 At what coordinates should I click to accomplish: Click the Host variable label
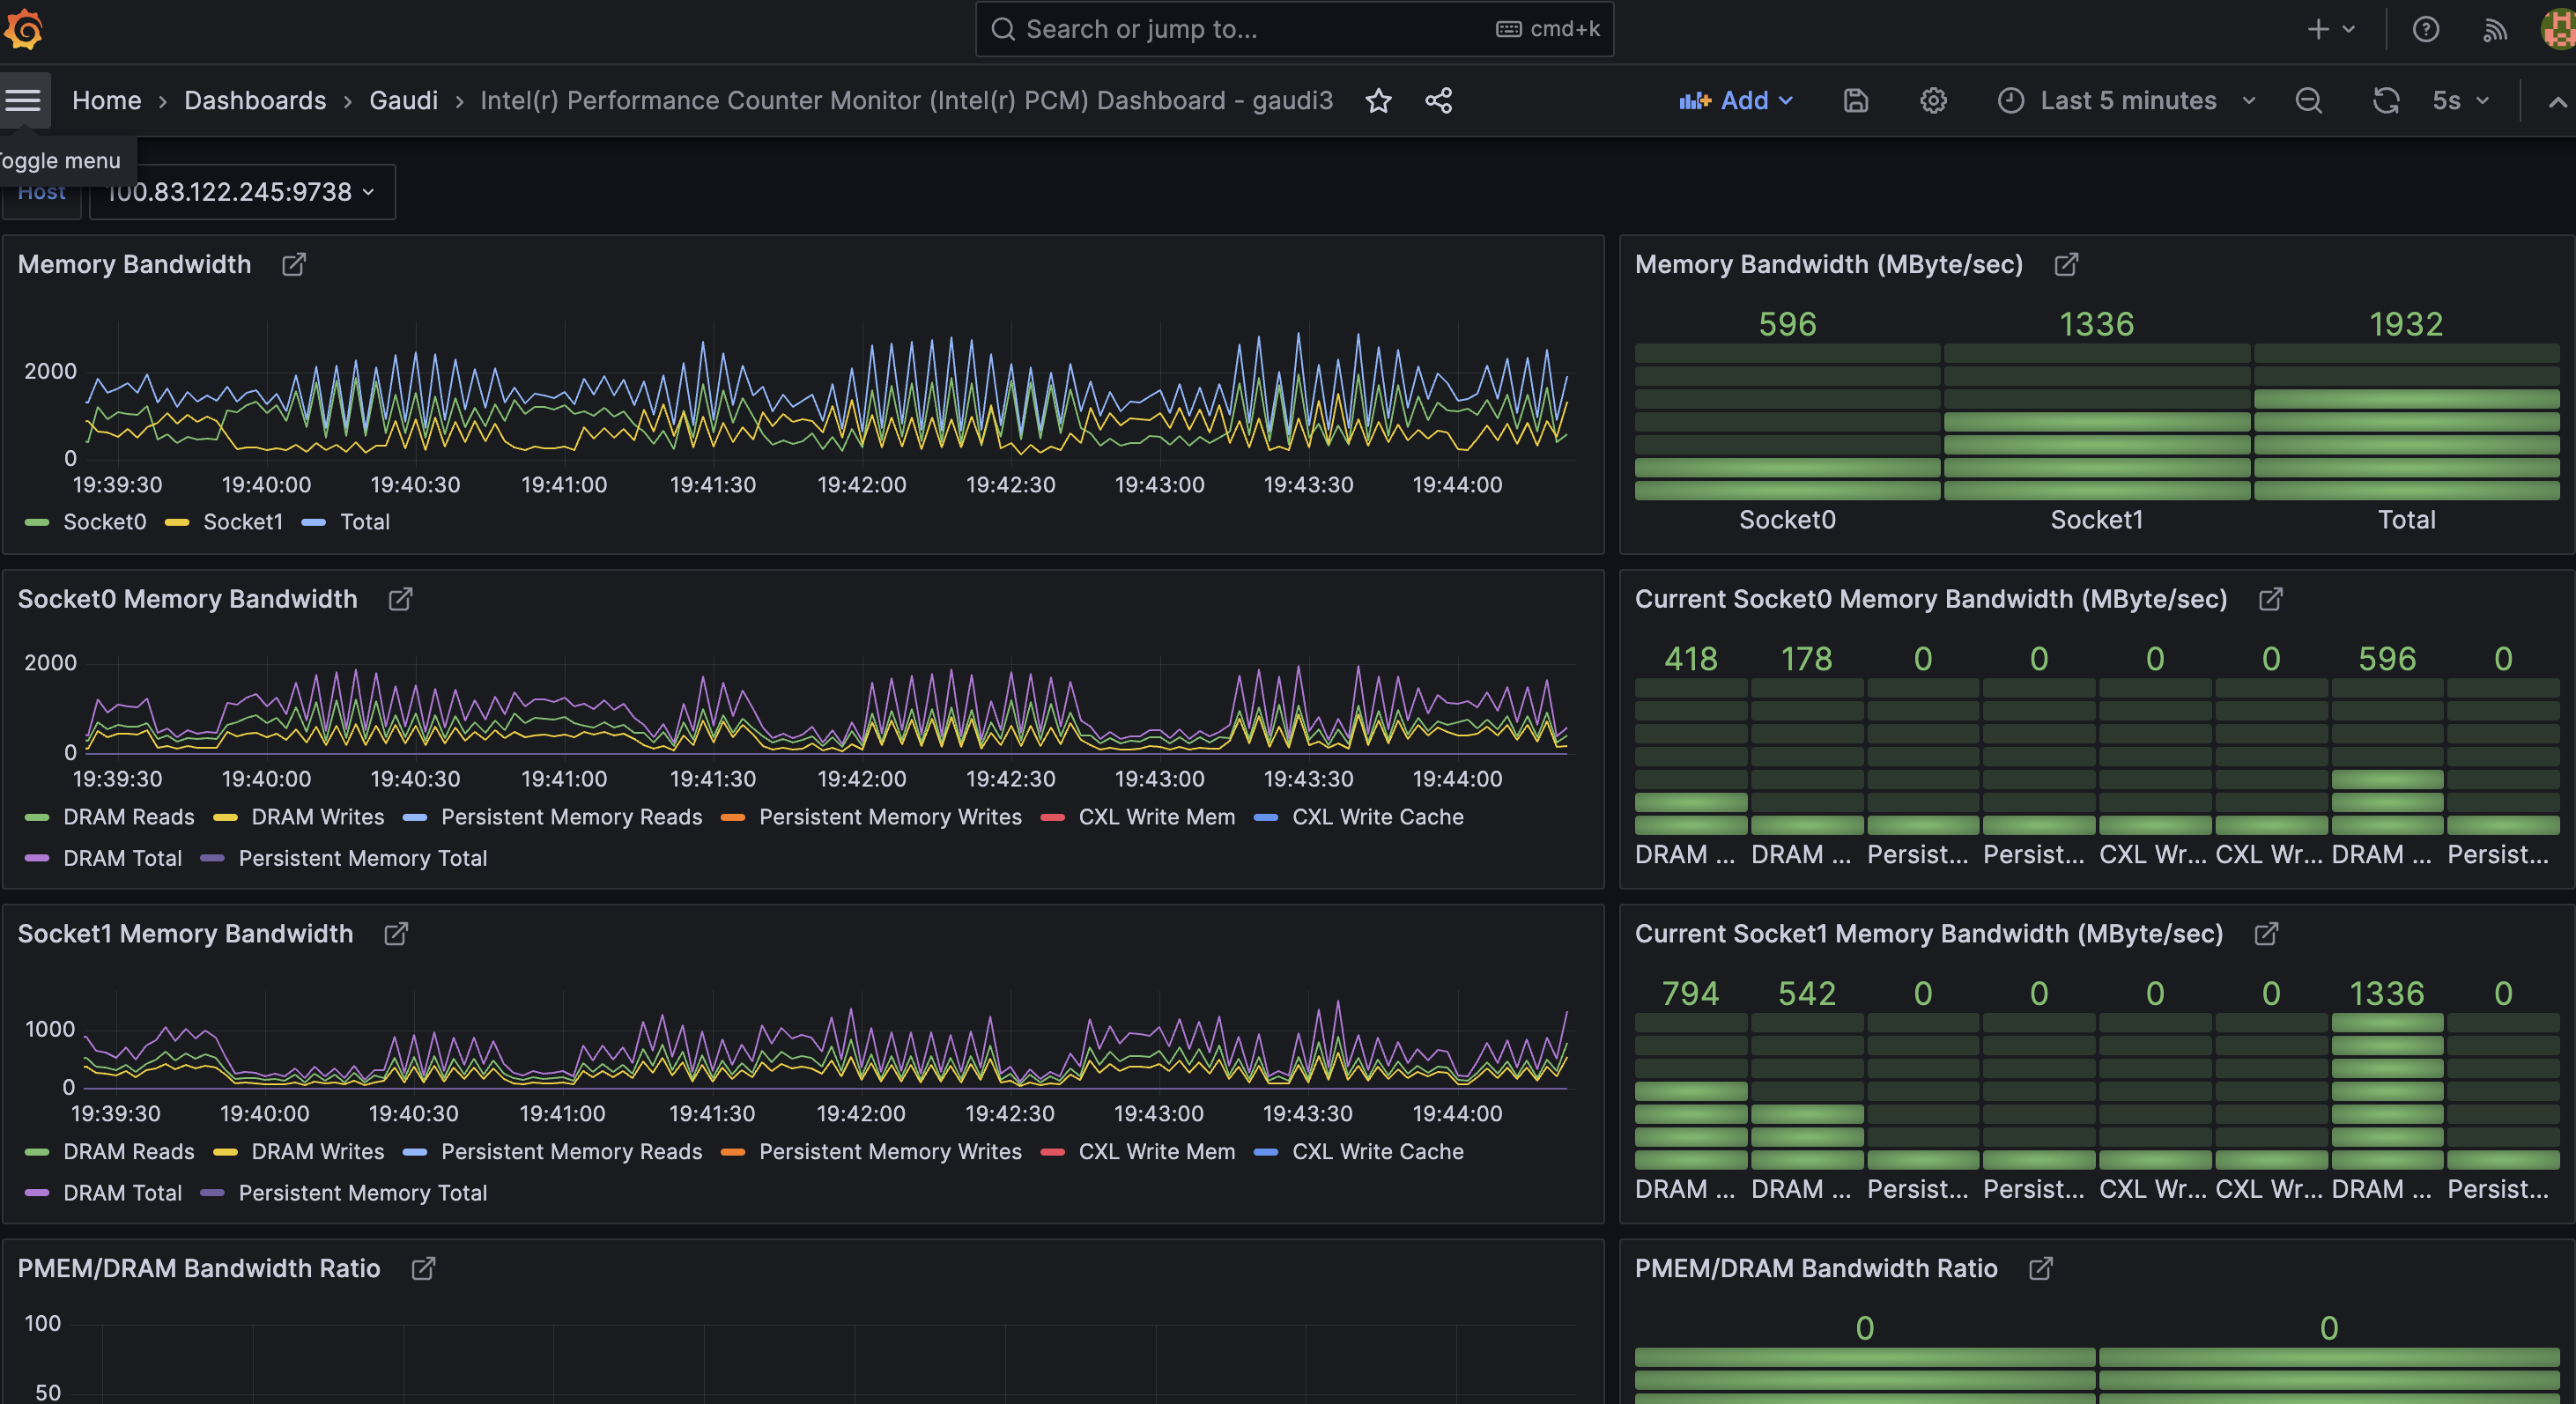click(41, 192)
